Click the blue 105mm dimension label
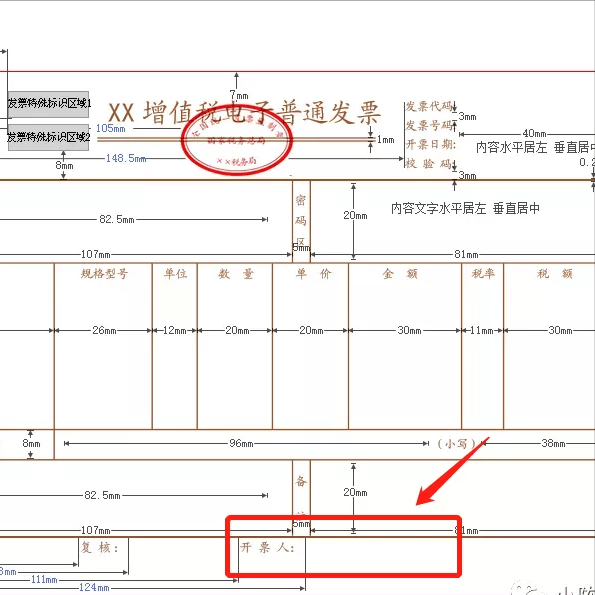This screenshot has width=595, height=595. point(110,128)
